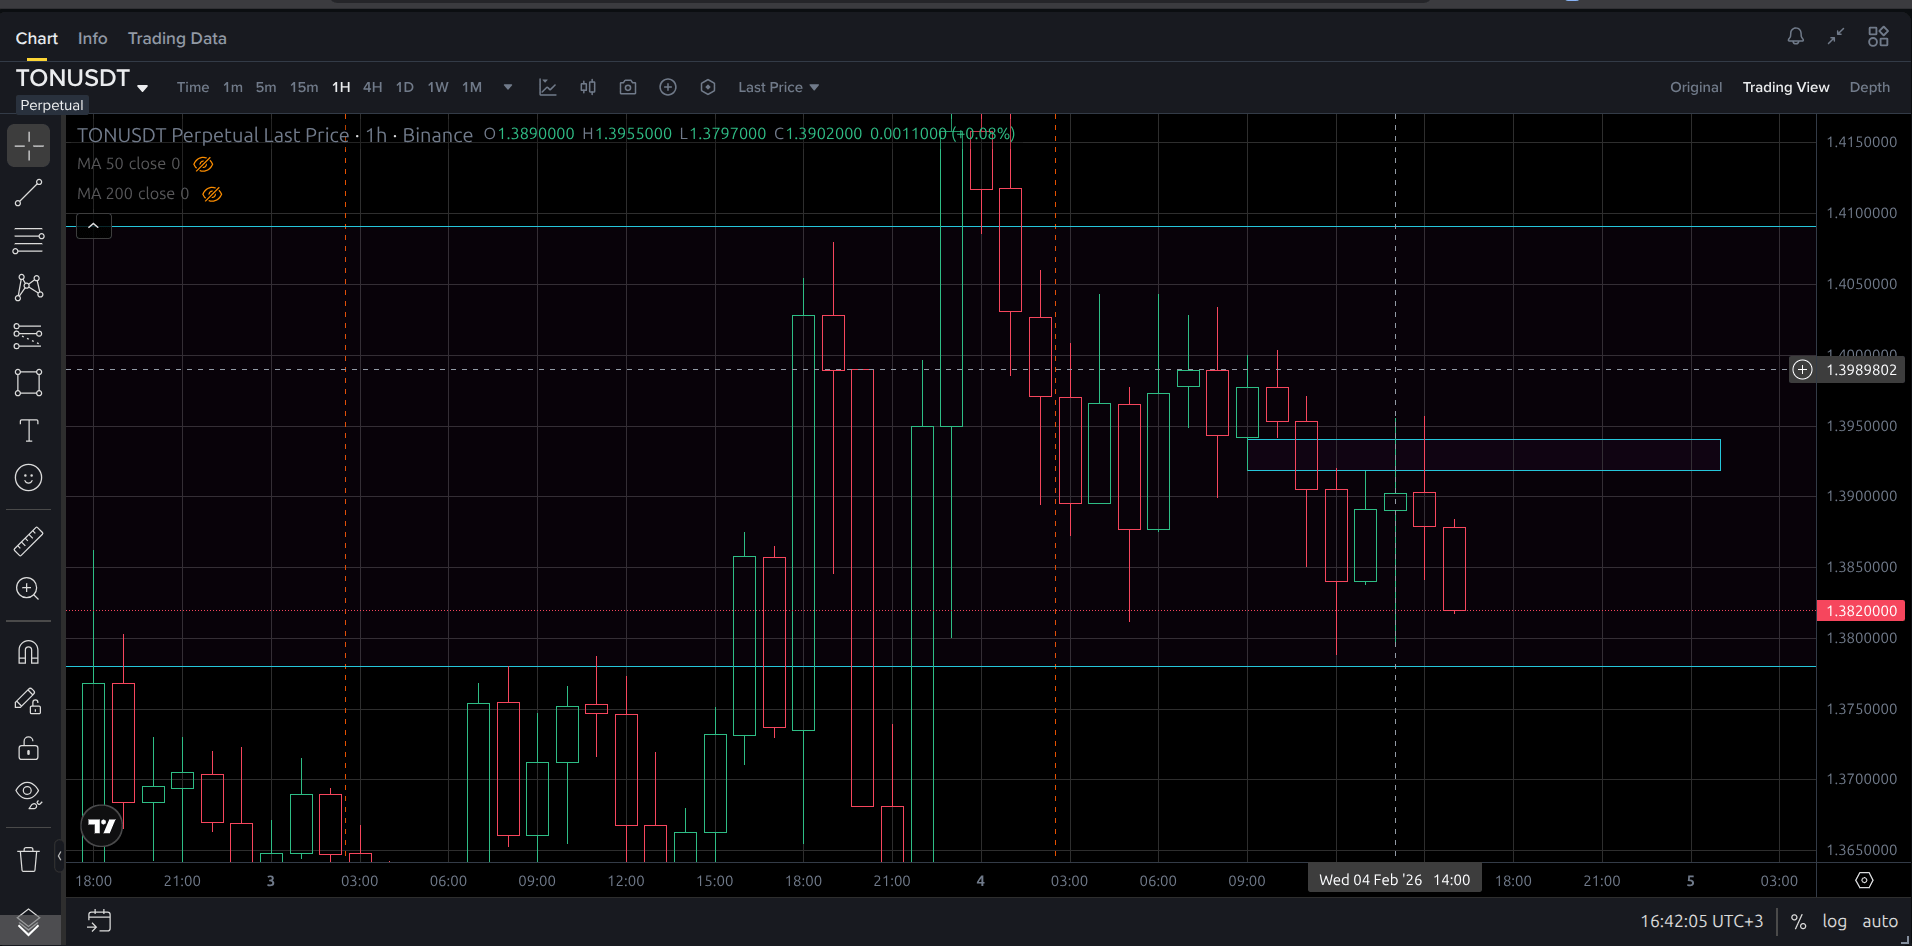Collapse the indicator legend chevron
The height and width of the screenshot is (946, 1912).
click(93, 226)
